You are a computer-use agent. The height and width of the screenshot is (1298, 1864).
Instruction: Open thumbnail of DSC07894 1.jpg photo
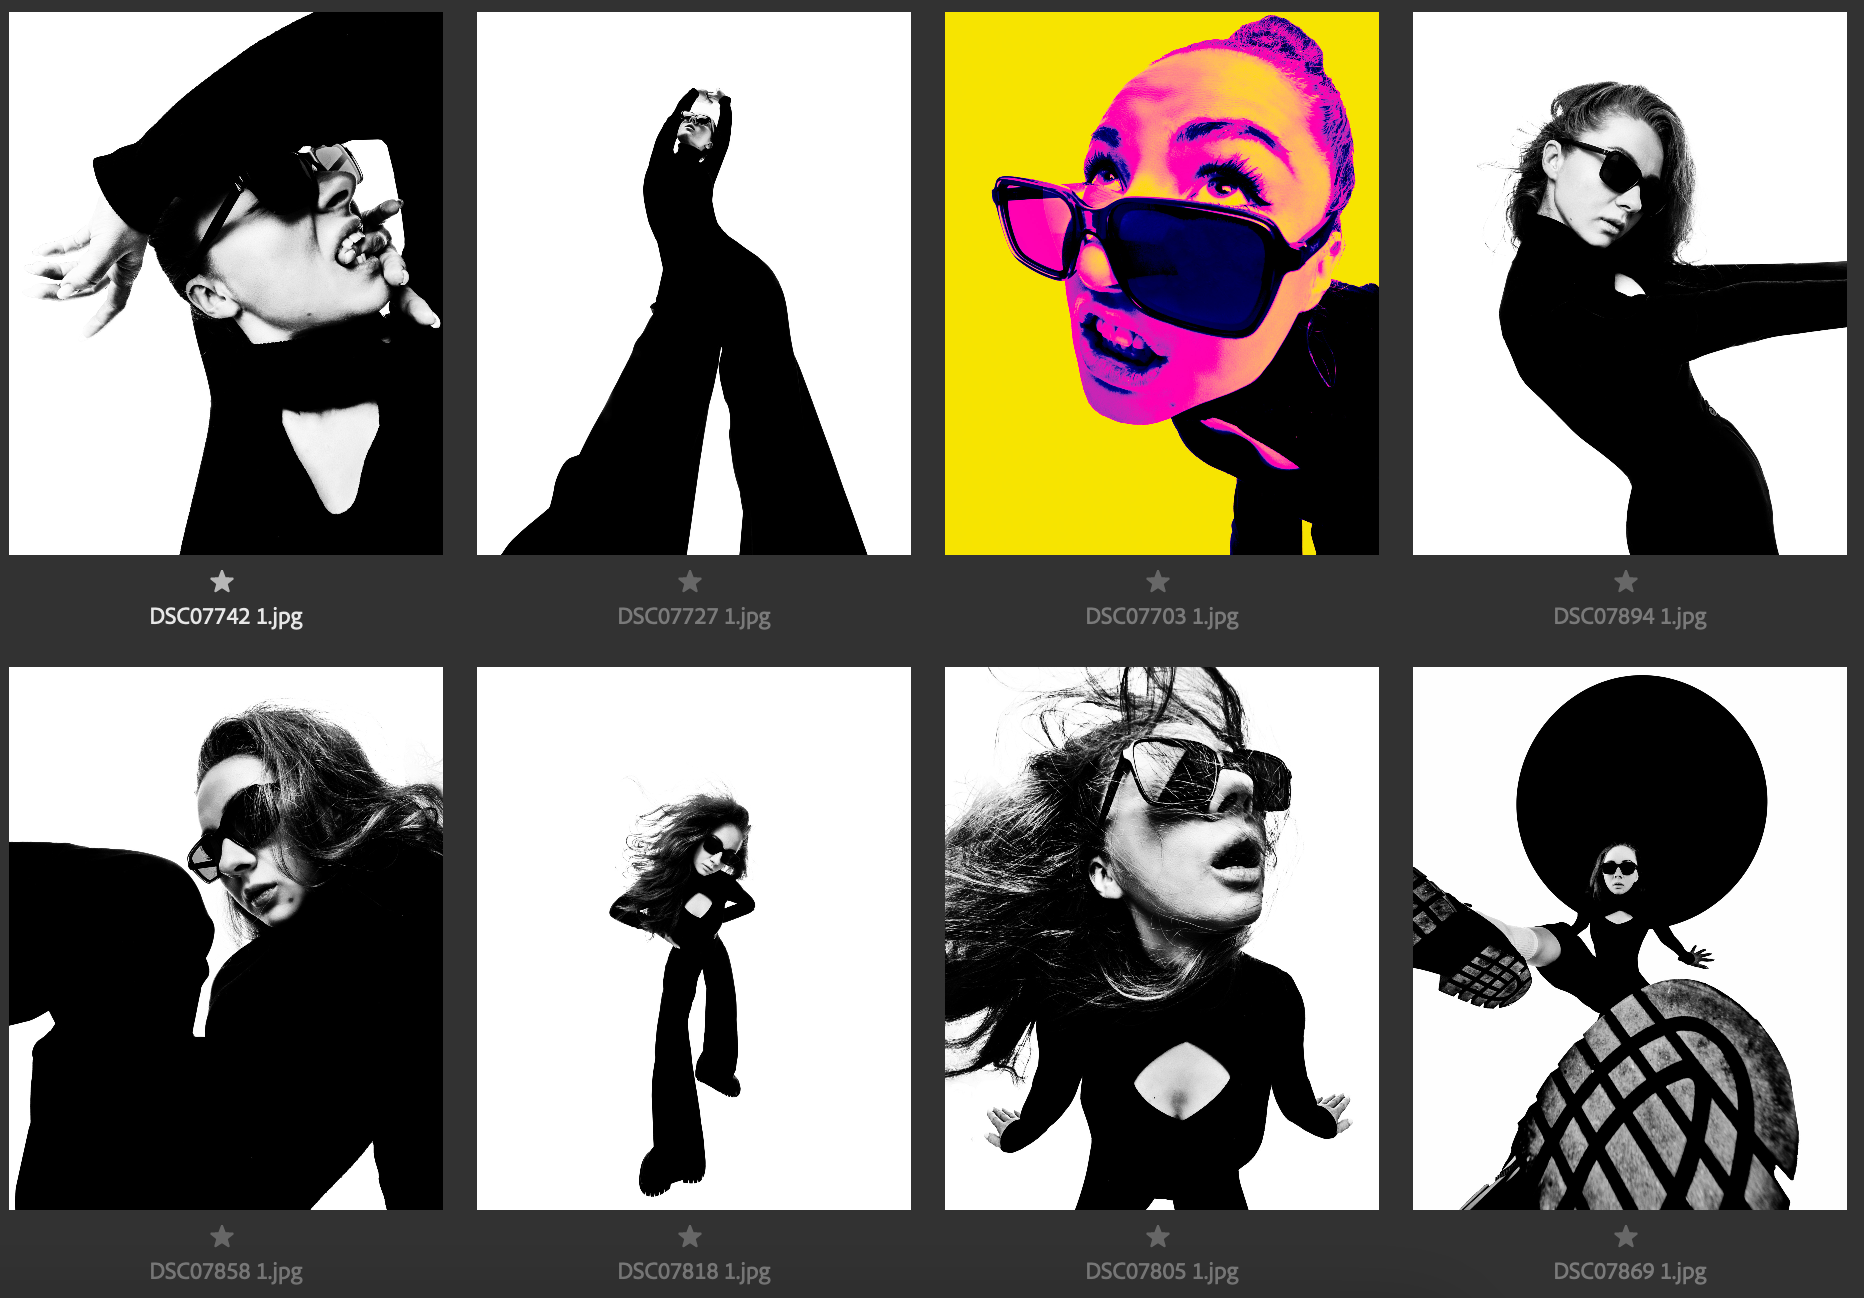(x=1630, y=283)
